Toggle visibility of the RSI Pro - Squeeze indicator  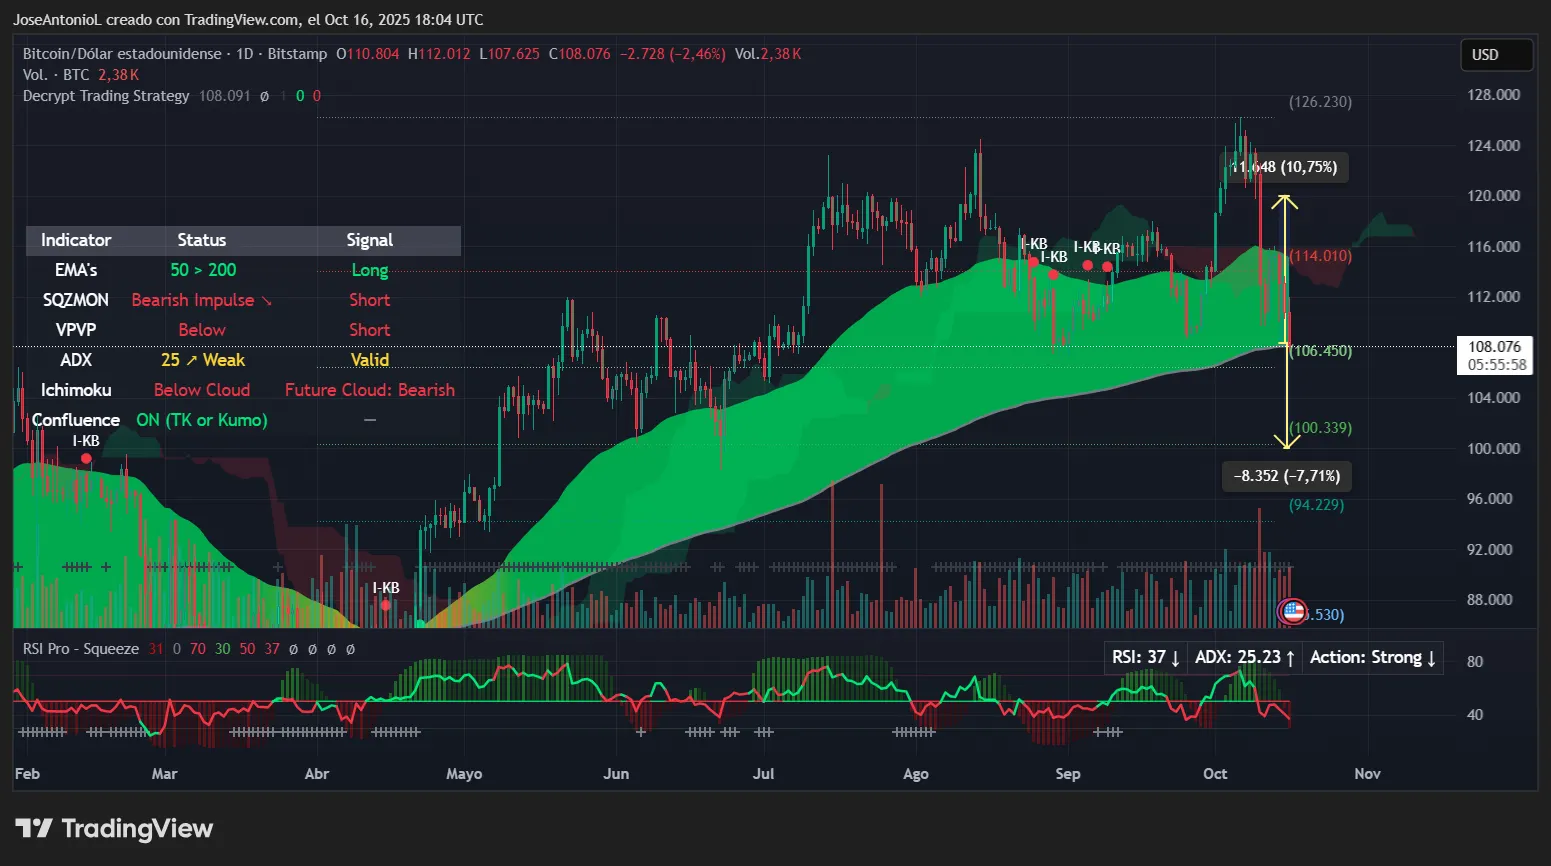coord(81,648)
